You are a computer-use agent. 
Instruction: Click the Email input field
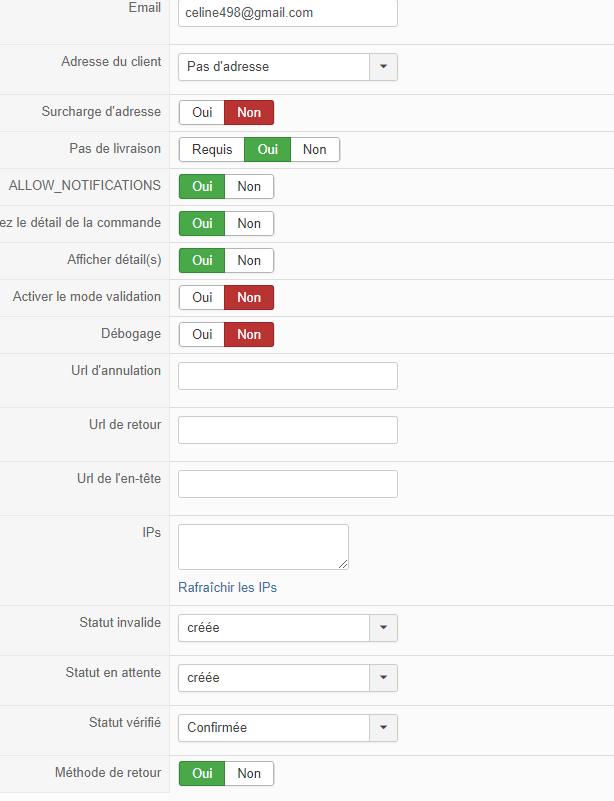point(288,13)
